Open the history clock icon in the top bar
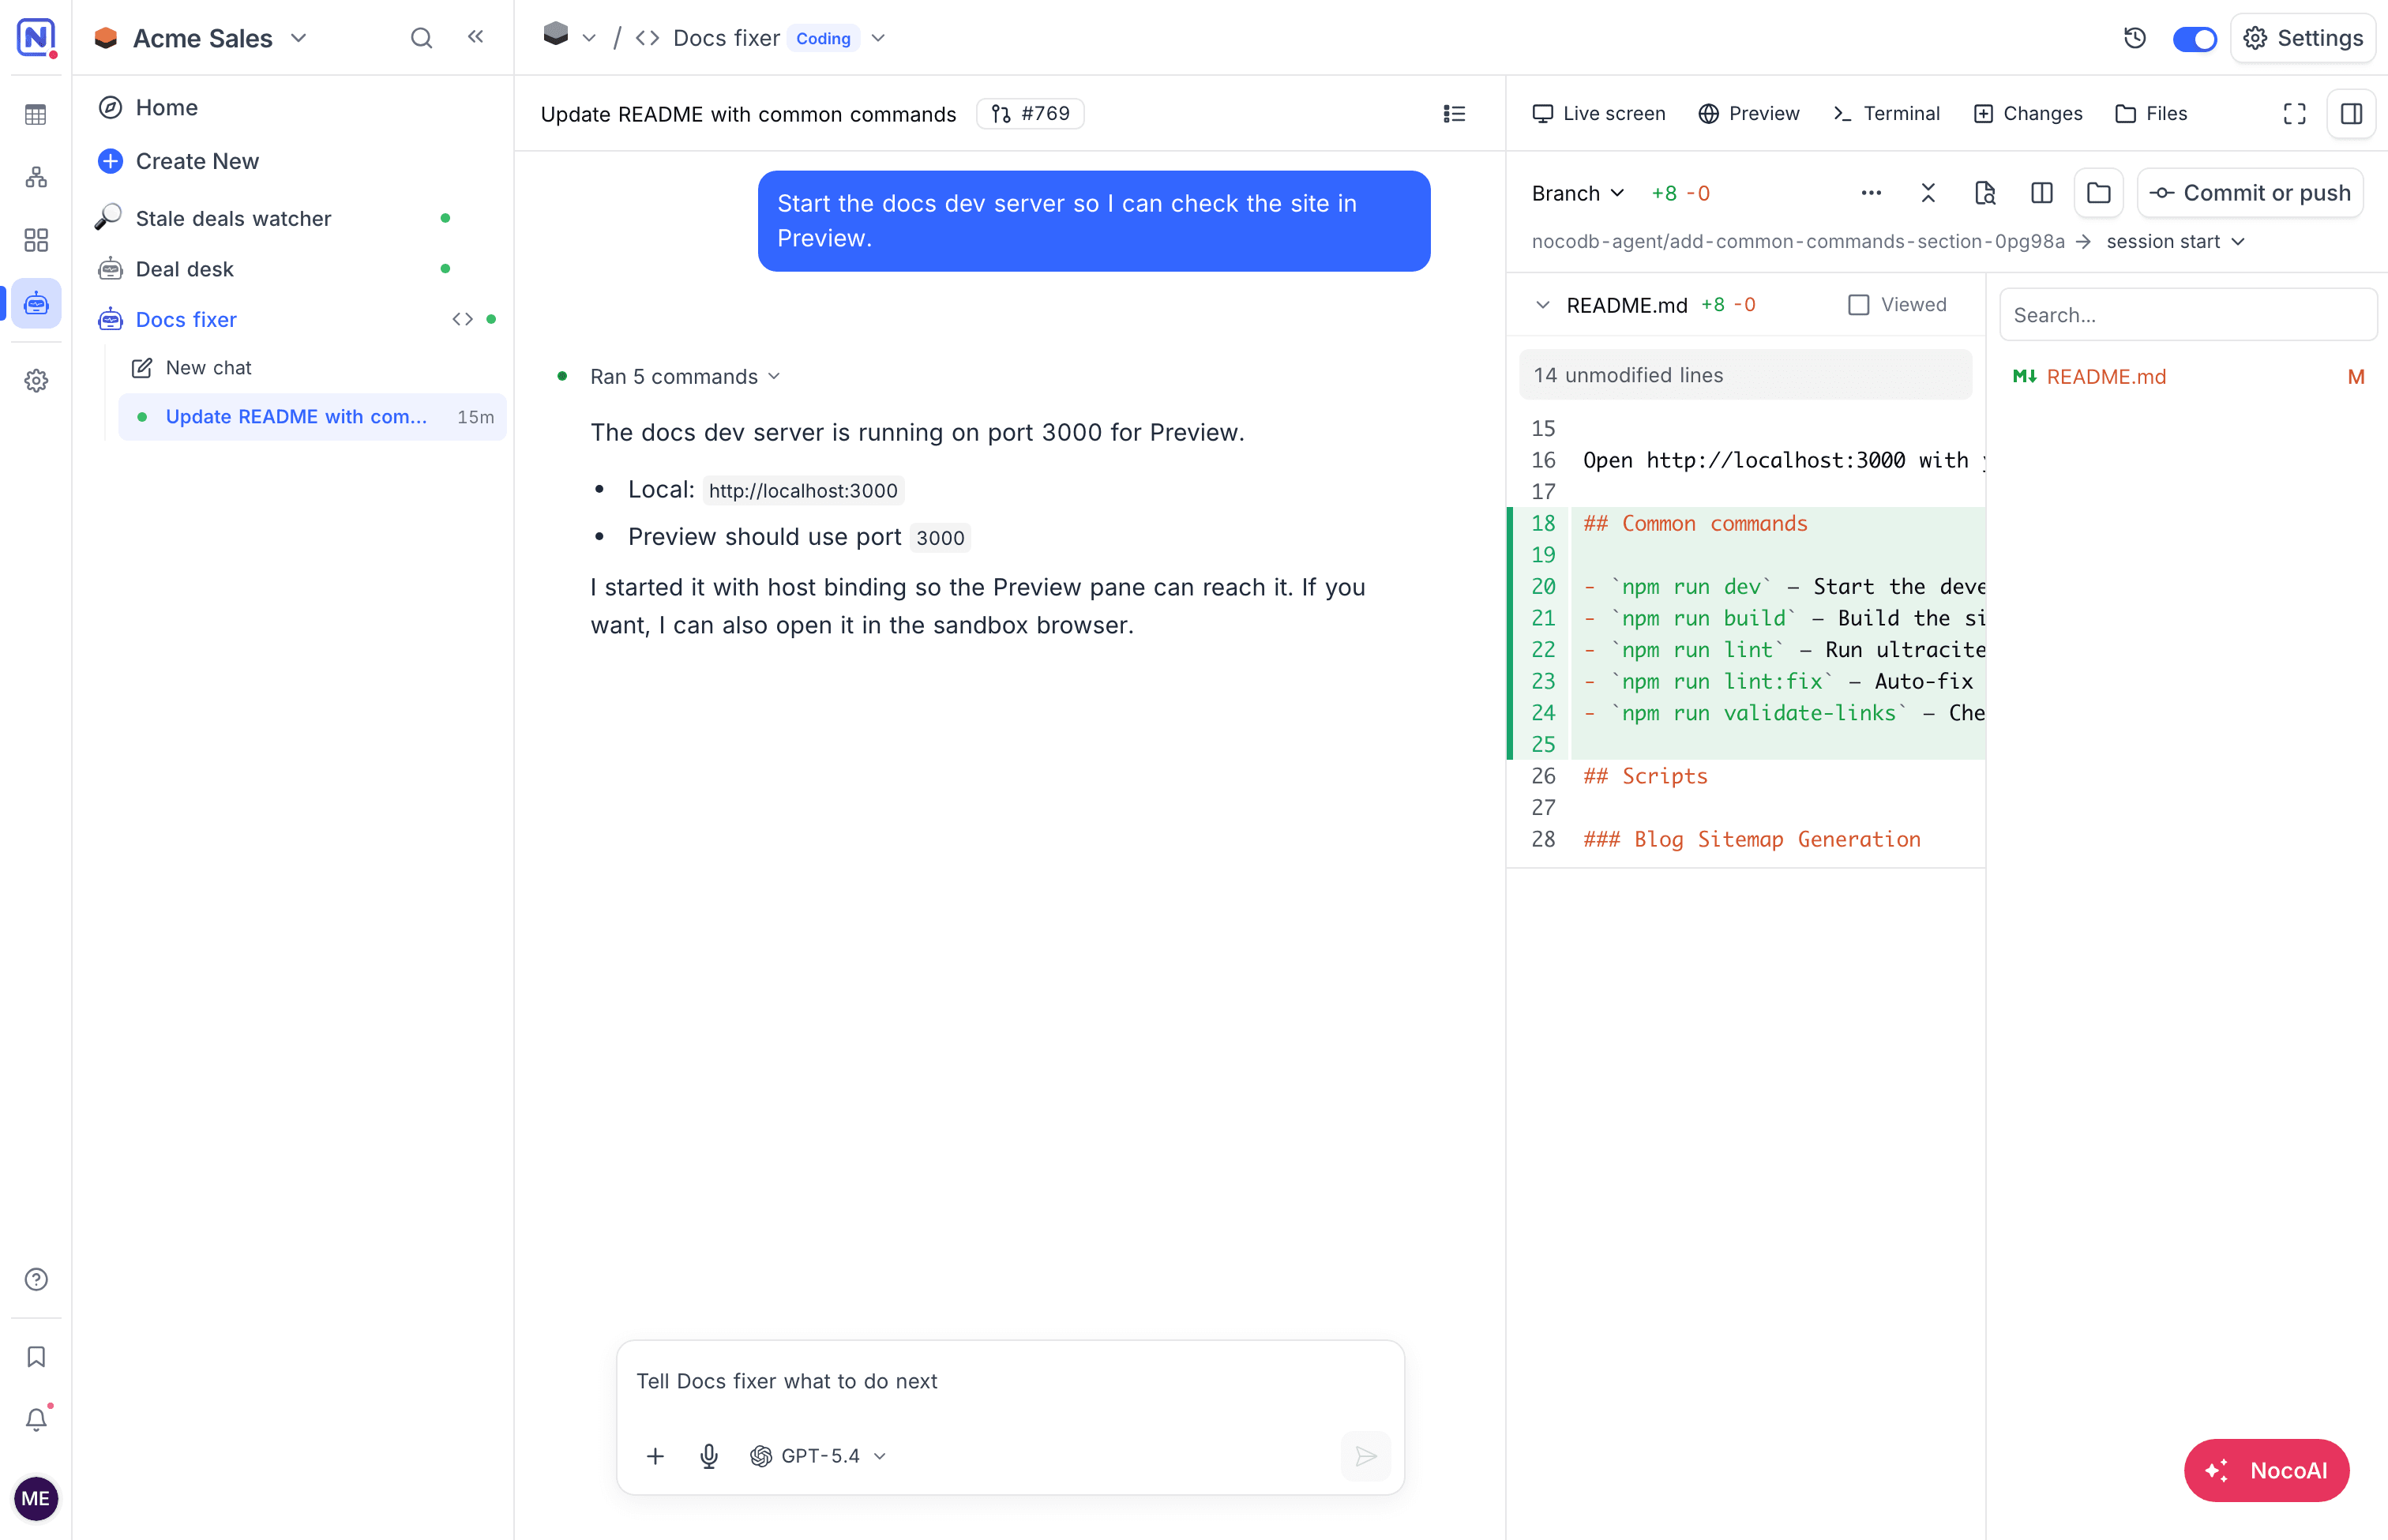Image resolution: width=2388 pixels, height=1540 pixels. 2135,38
